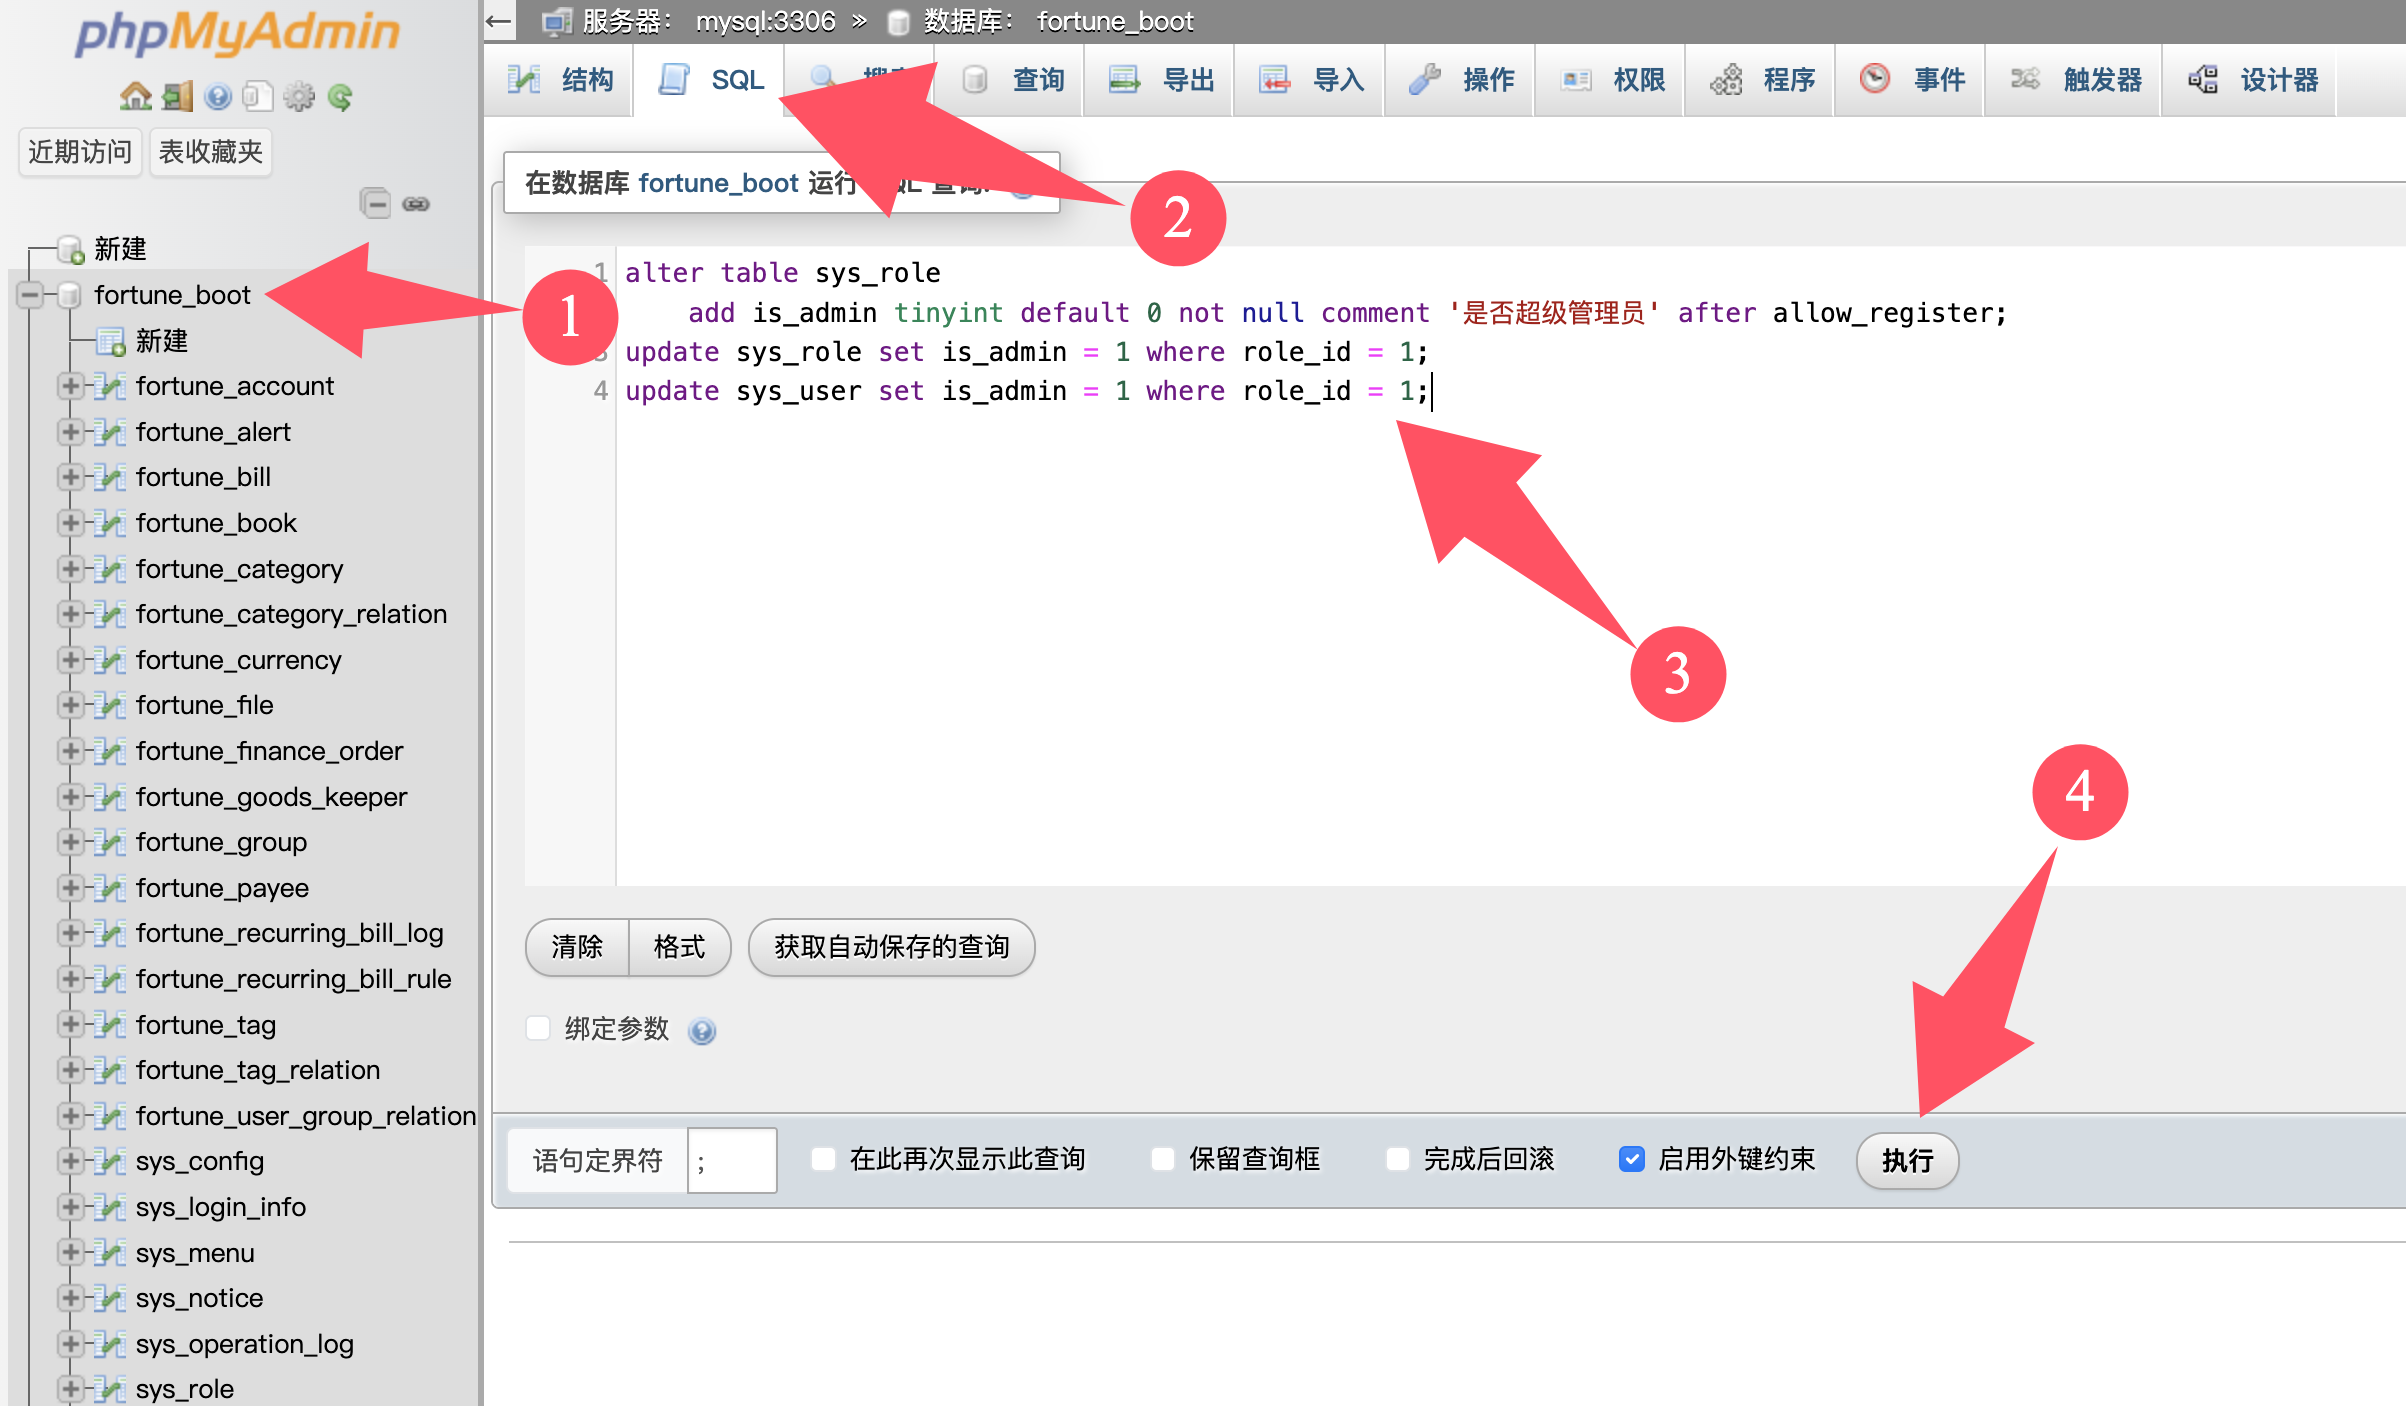Uncheck 启用外键约束 checkbox
Screen dimensions: 2406x1406
(1631, 1159)
